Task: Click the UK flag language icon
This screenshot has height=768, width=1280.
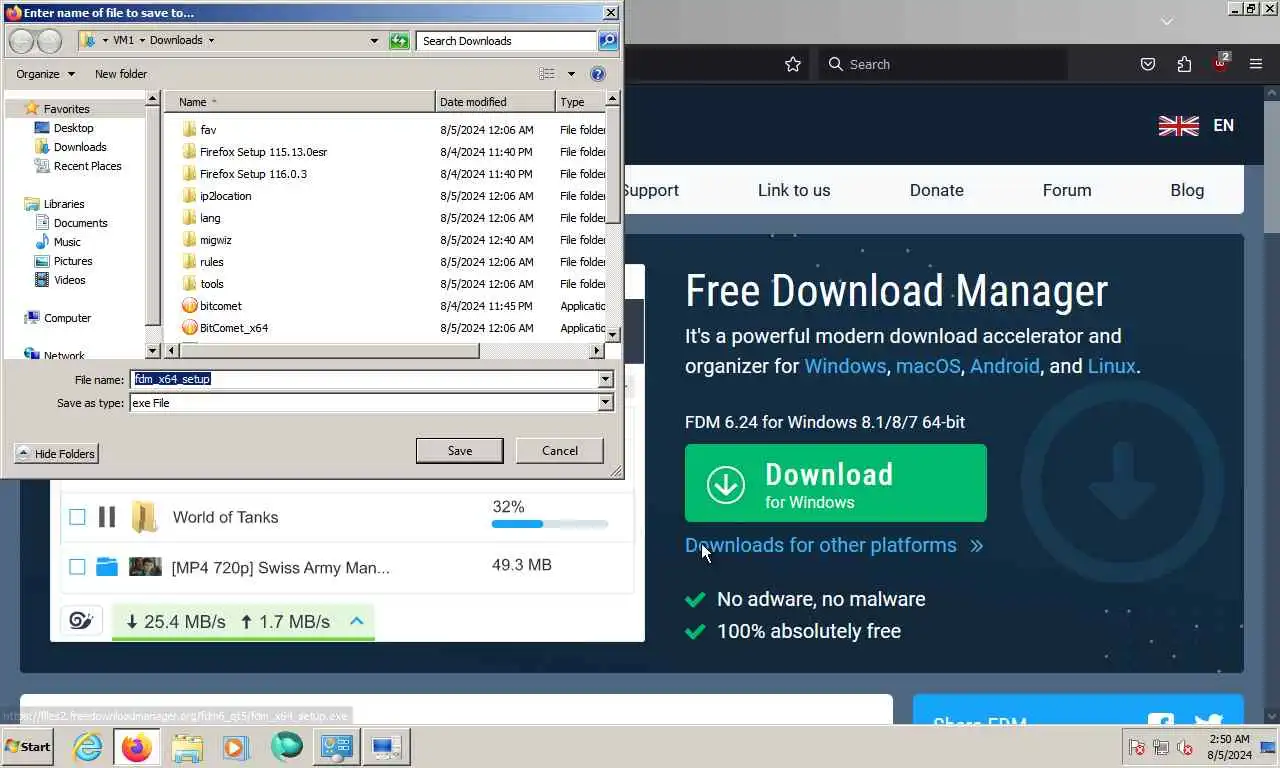Action: [1178, 126]
